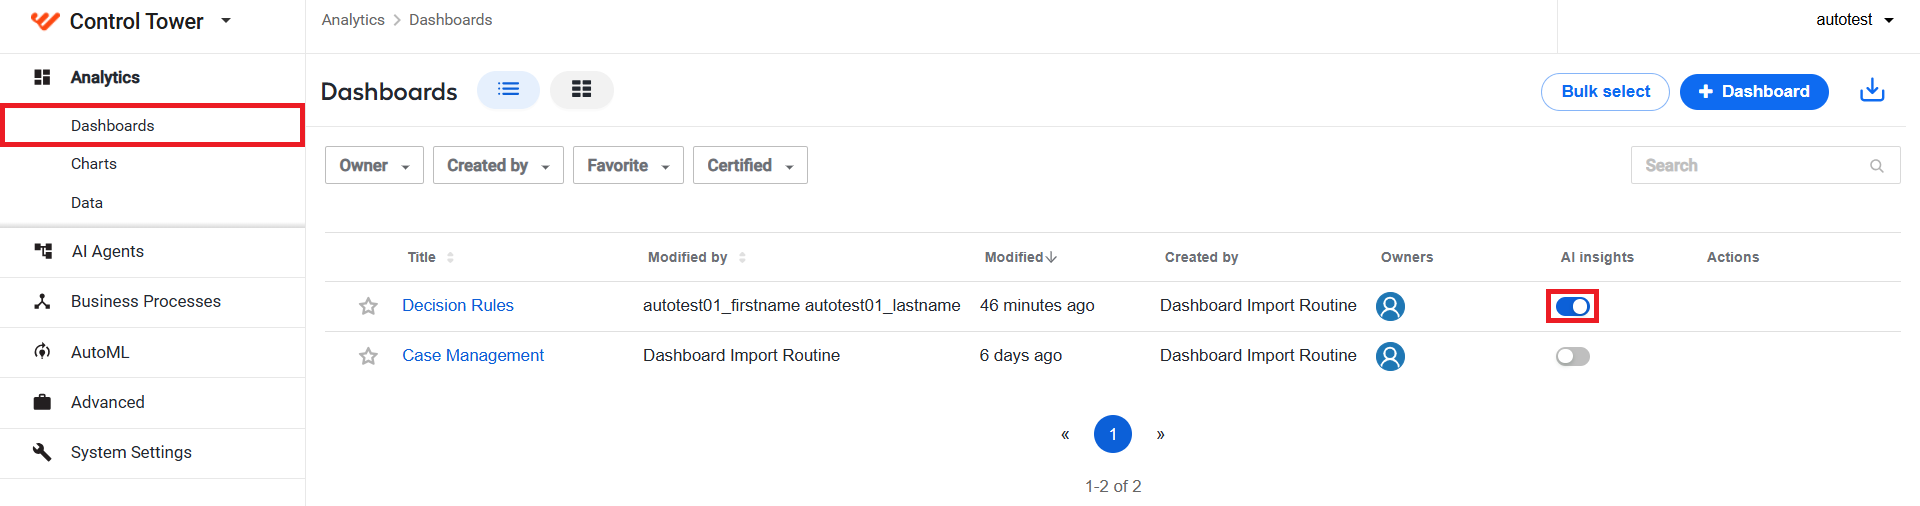Go to next page arrow
The image size is (1920, 506).
click(1160, 434)
